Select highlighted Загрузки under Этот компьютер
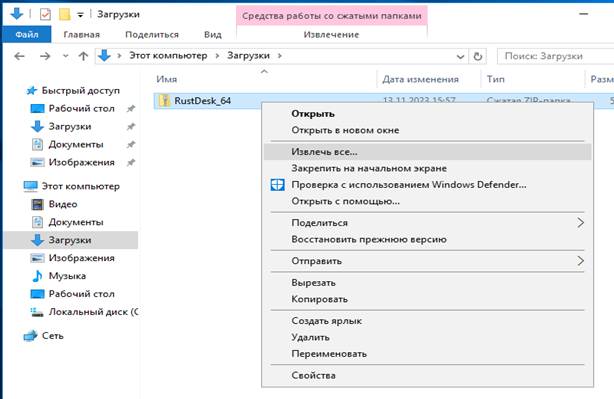This screenshot has height=399, width=614. click(x=71, y=240)
